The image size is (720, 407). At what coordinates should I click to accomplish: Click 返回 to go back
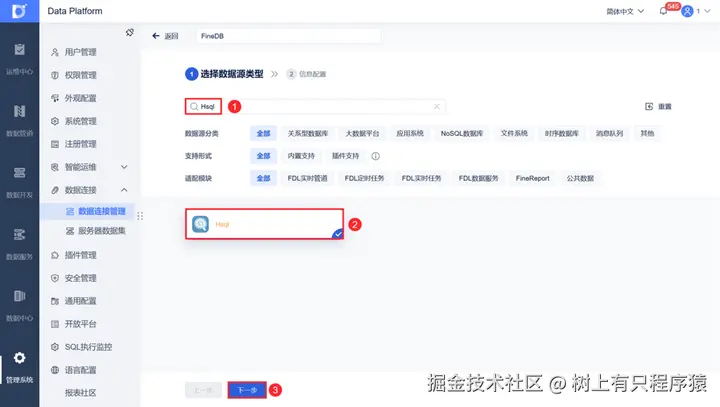click(171, 36)
